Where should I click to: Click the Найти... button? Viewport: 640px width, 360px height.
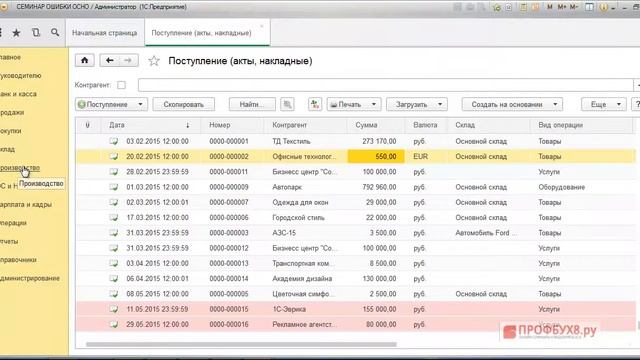252,104
